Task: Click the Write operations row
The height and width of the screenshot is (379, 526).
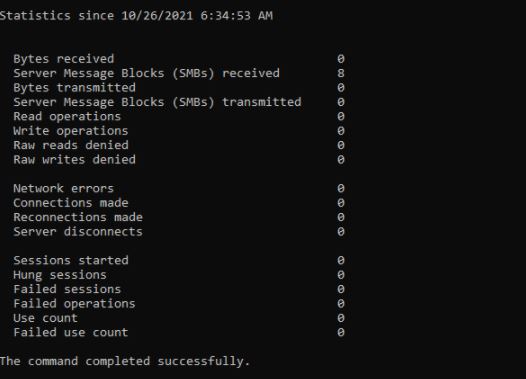Action: click(179, 131)
